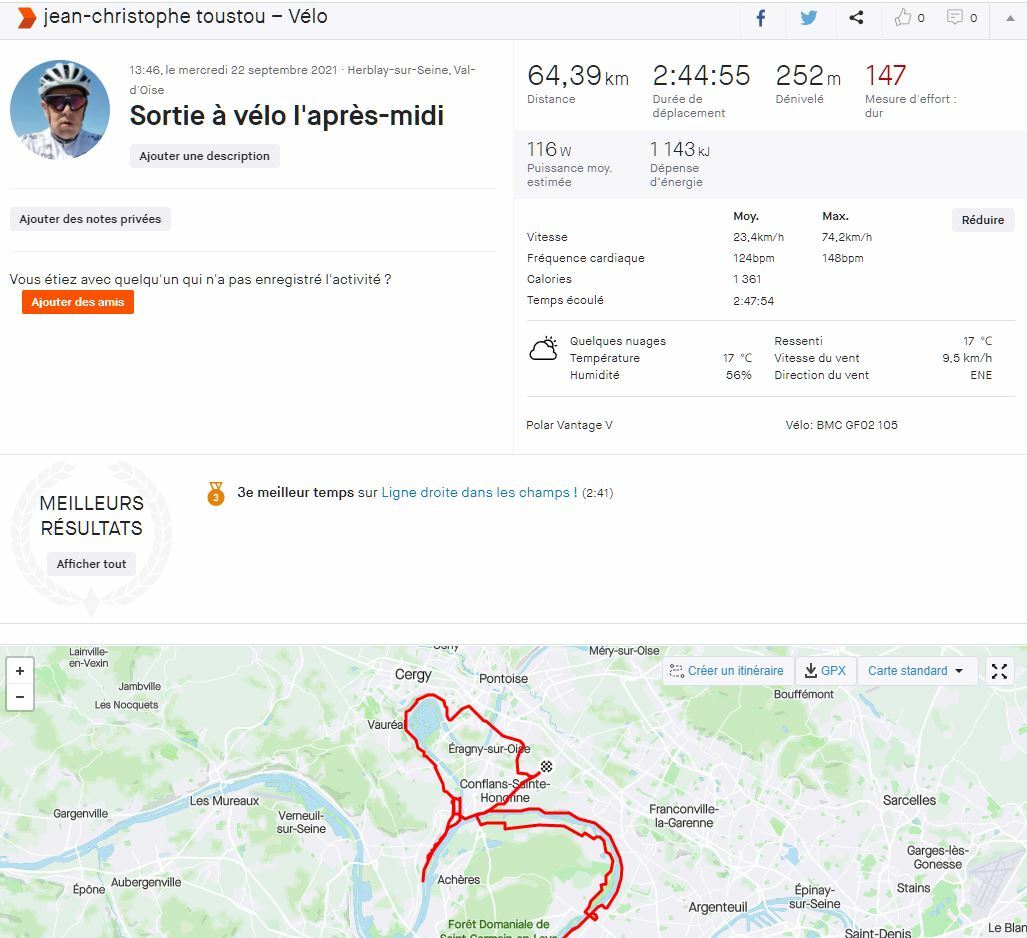
Task: Expand the map to fullscreen
Action: pos(999,671)
